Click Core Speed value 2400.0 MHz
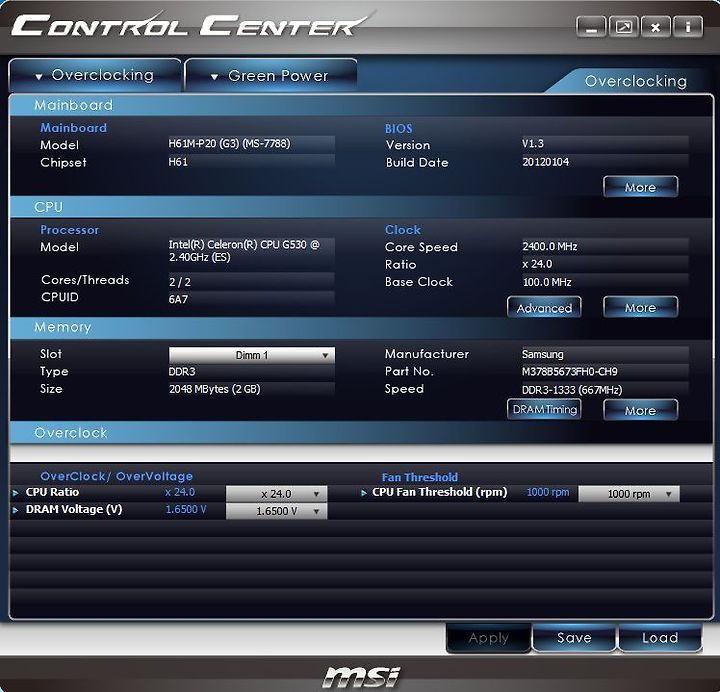Screen dimensions: 720x692 point(550,247)
